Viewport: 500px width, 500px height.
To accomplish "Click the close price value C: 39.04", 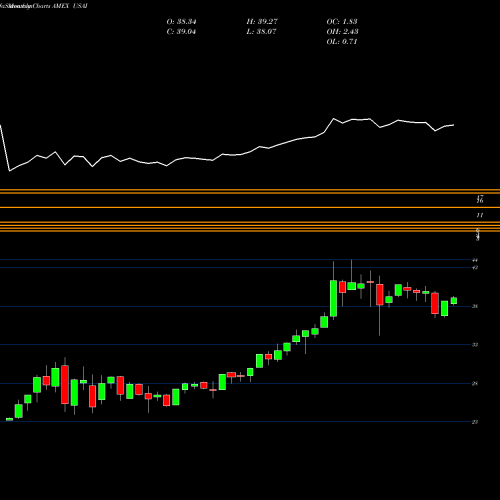I will (181, 32).
